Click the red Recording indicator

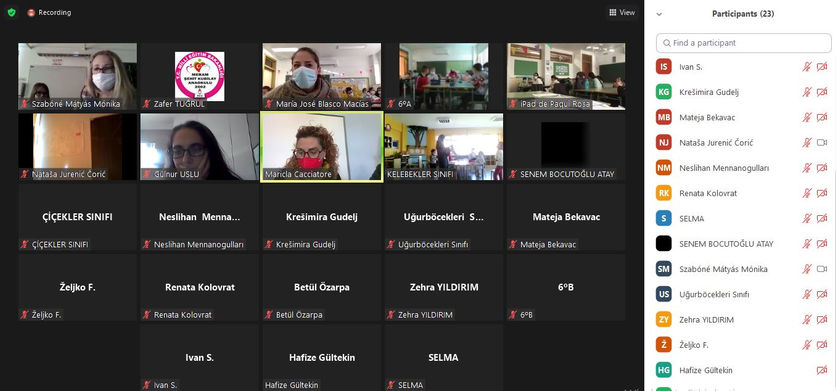[49, 12]
